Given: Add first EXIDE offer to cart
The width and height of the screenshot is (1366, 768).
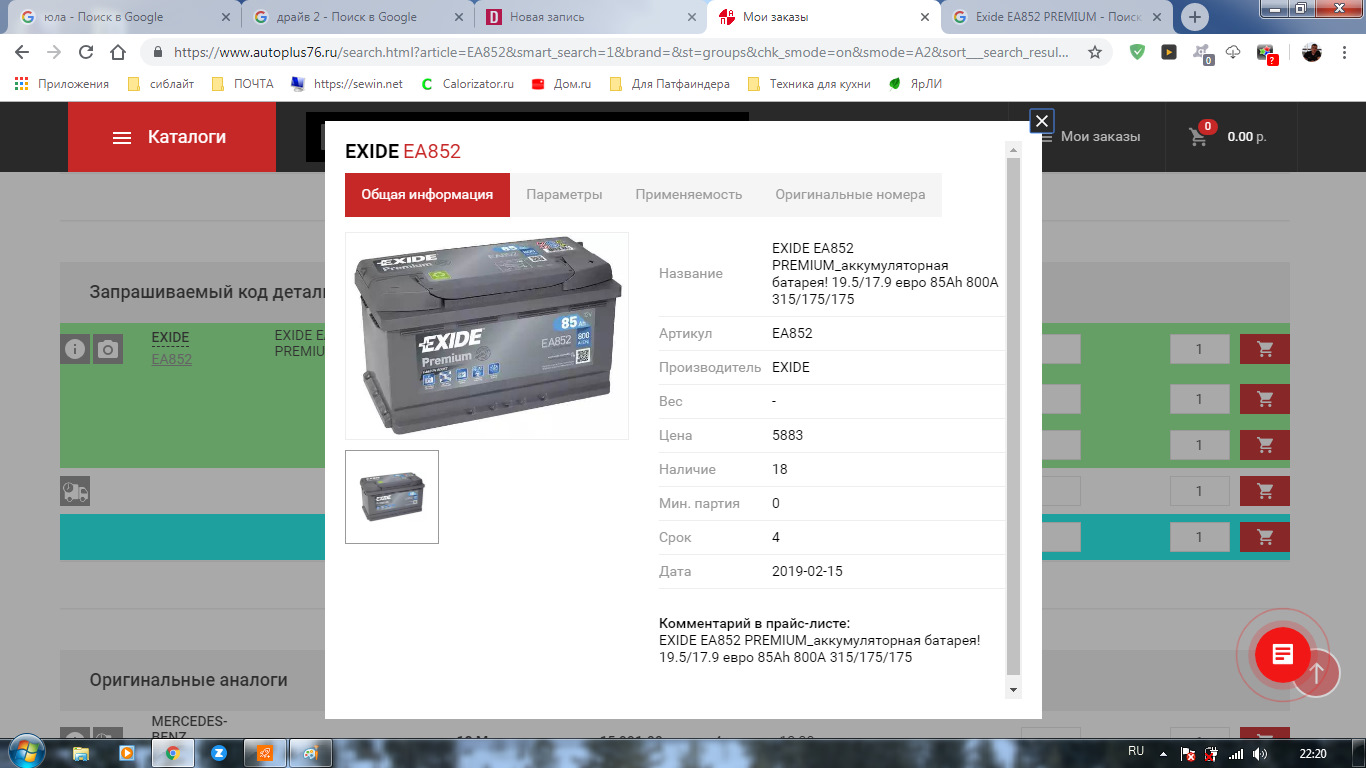Looking at the screenshot, I should [x=1265, y=349].
